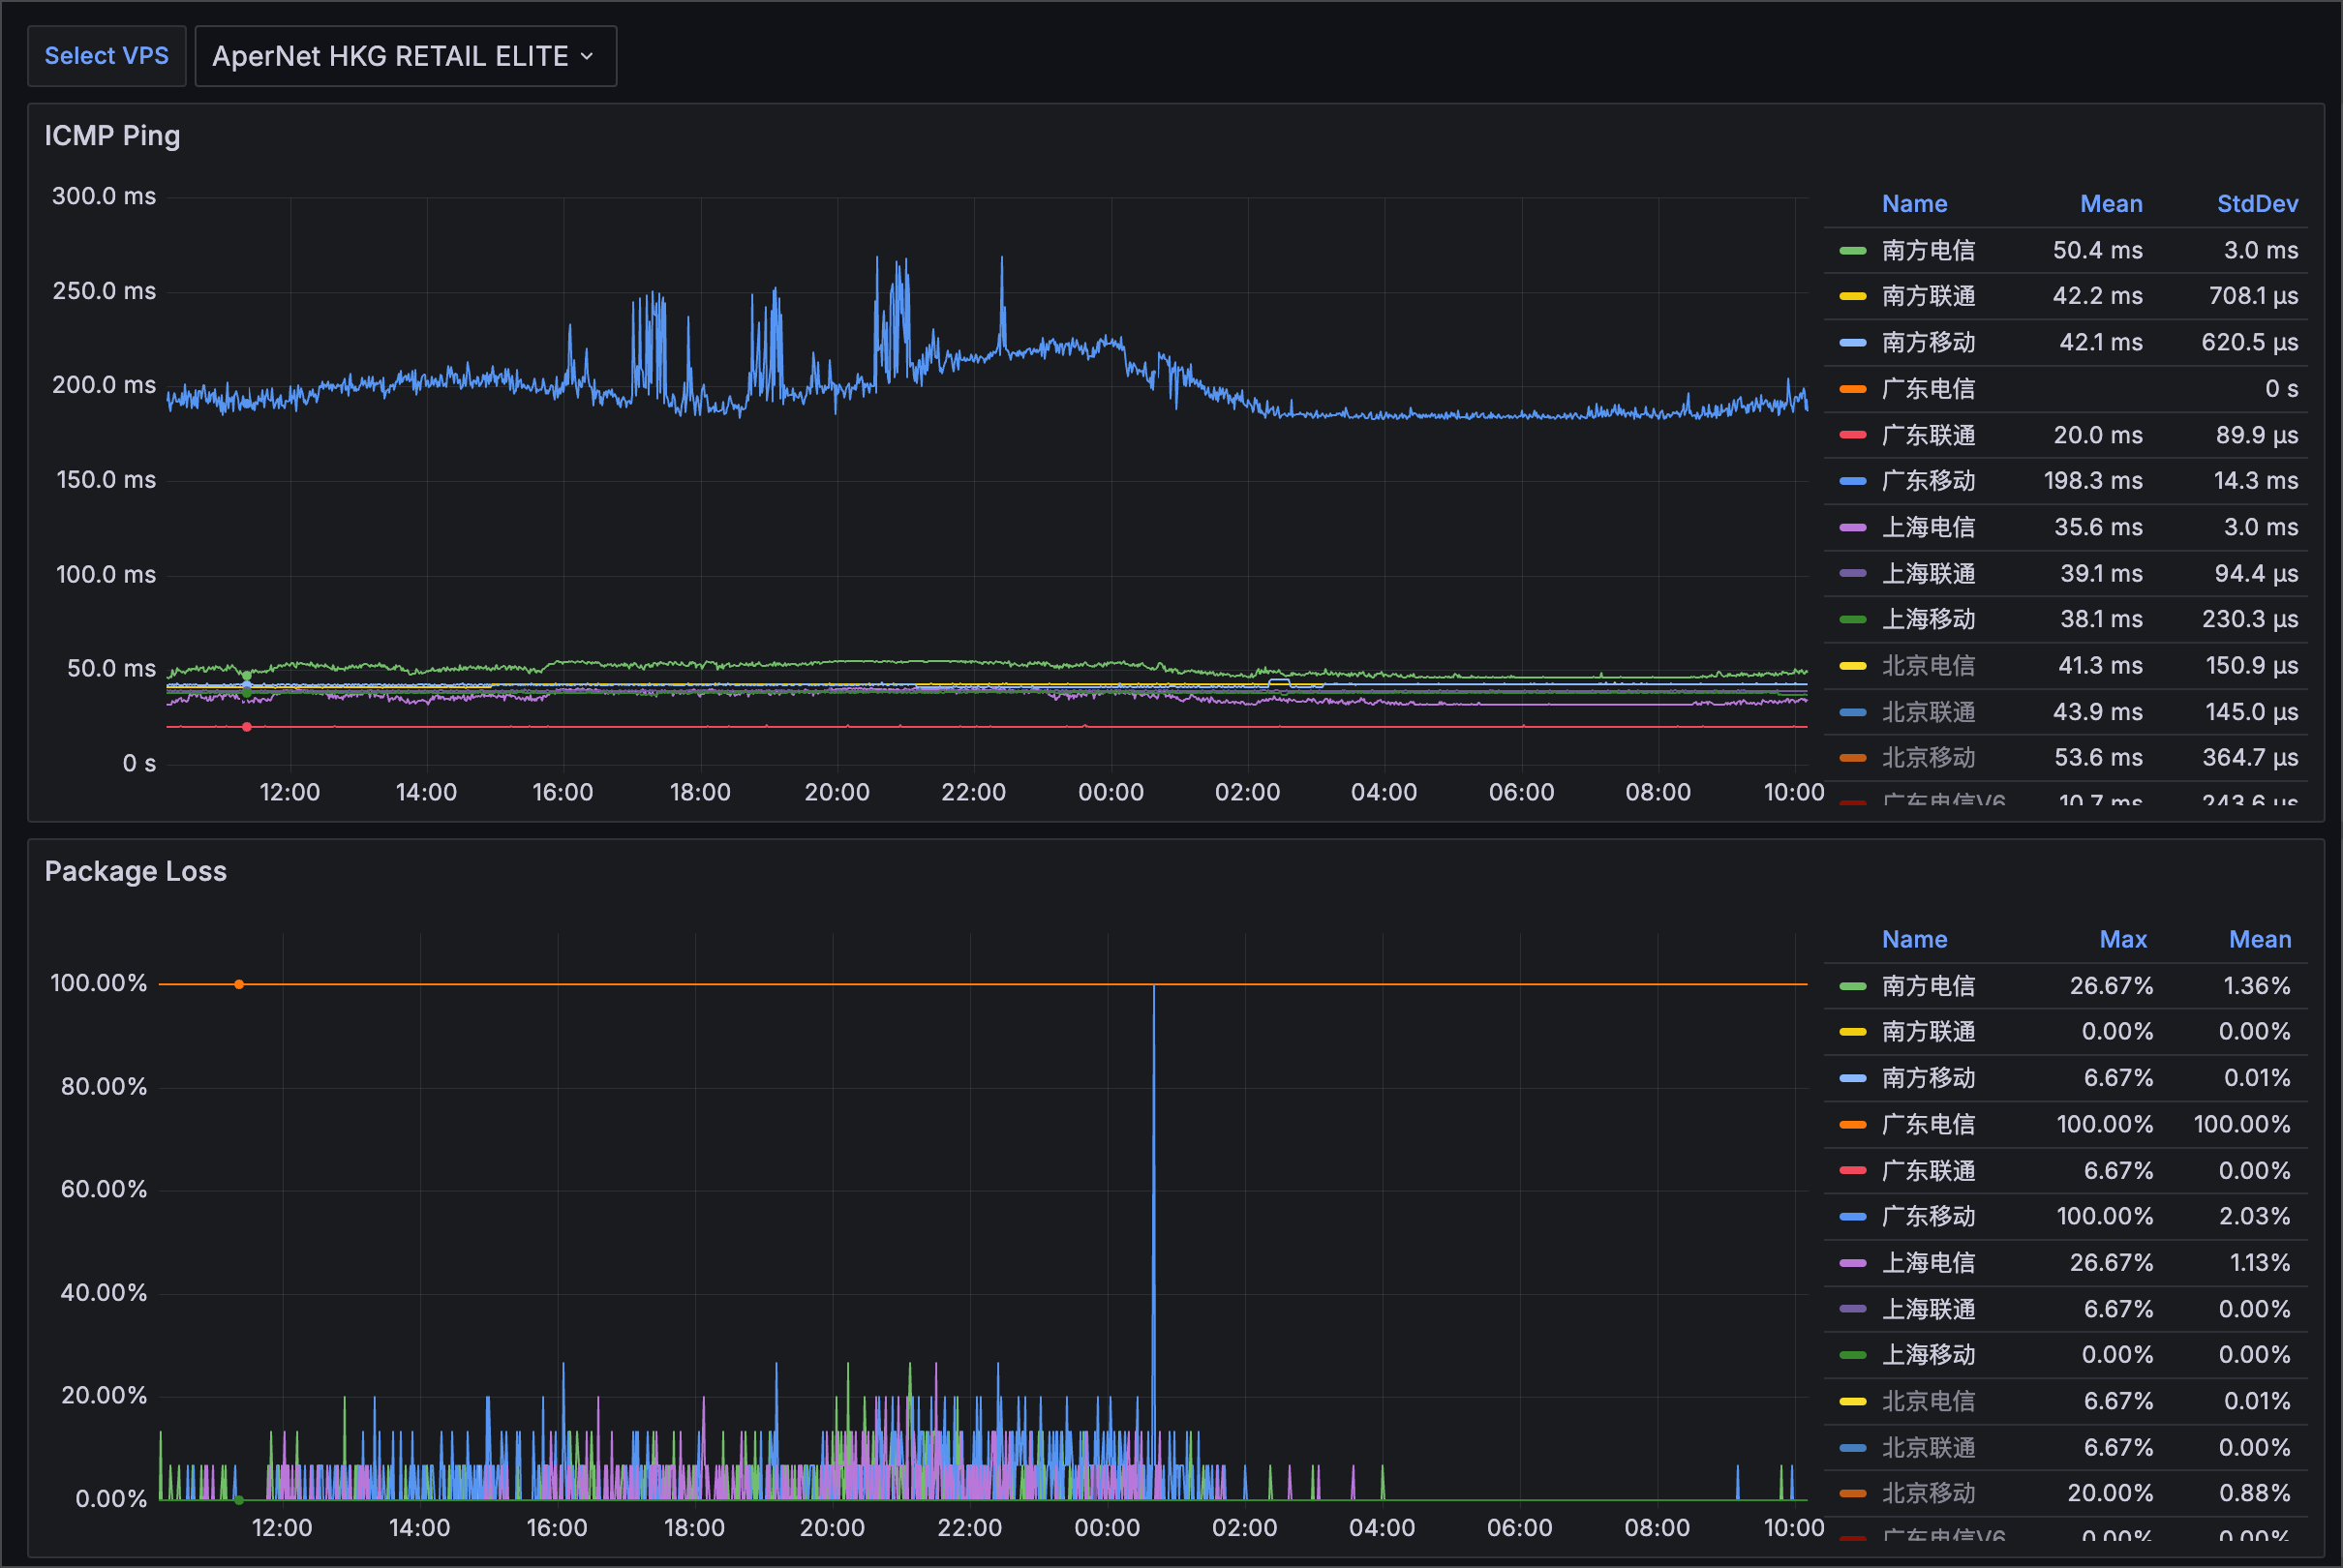Click the 708.1 µs StdDev for 南方联通
The image size is (2343, 1568).
coord(2253,296)
